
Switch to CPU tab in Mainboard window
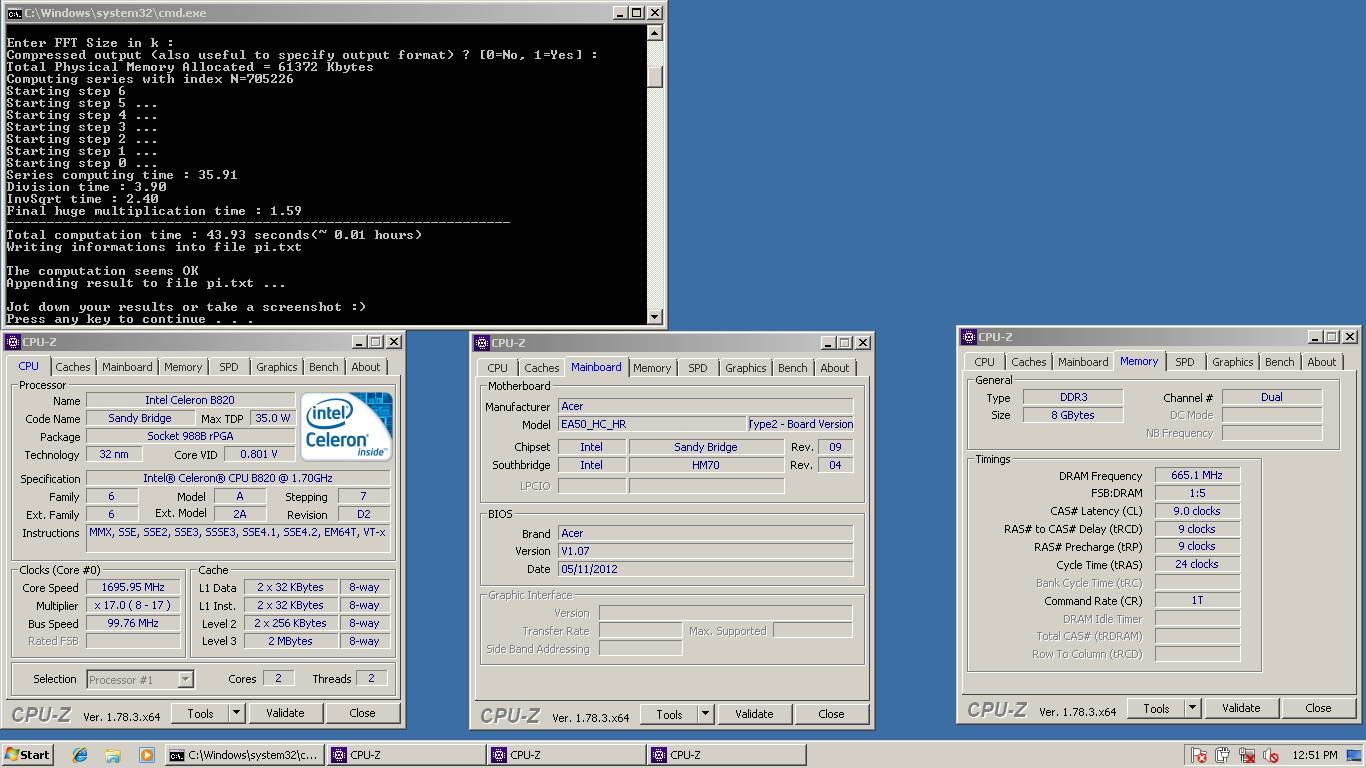498,368
